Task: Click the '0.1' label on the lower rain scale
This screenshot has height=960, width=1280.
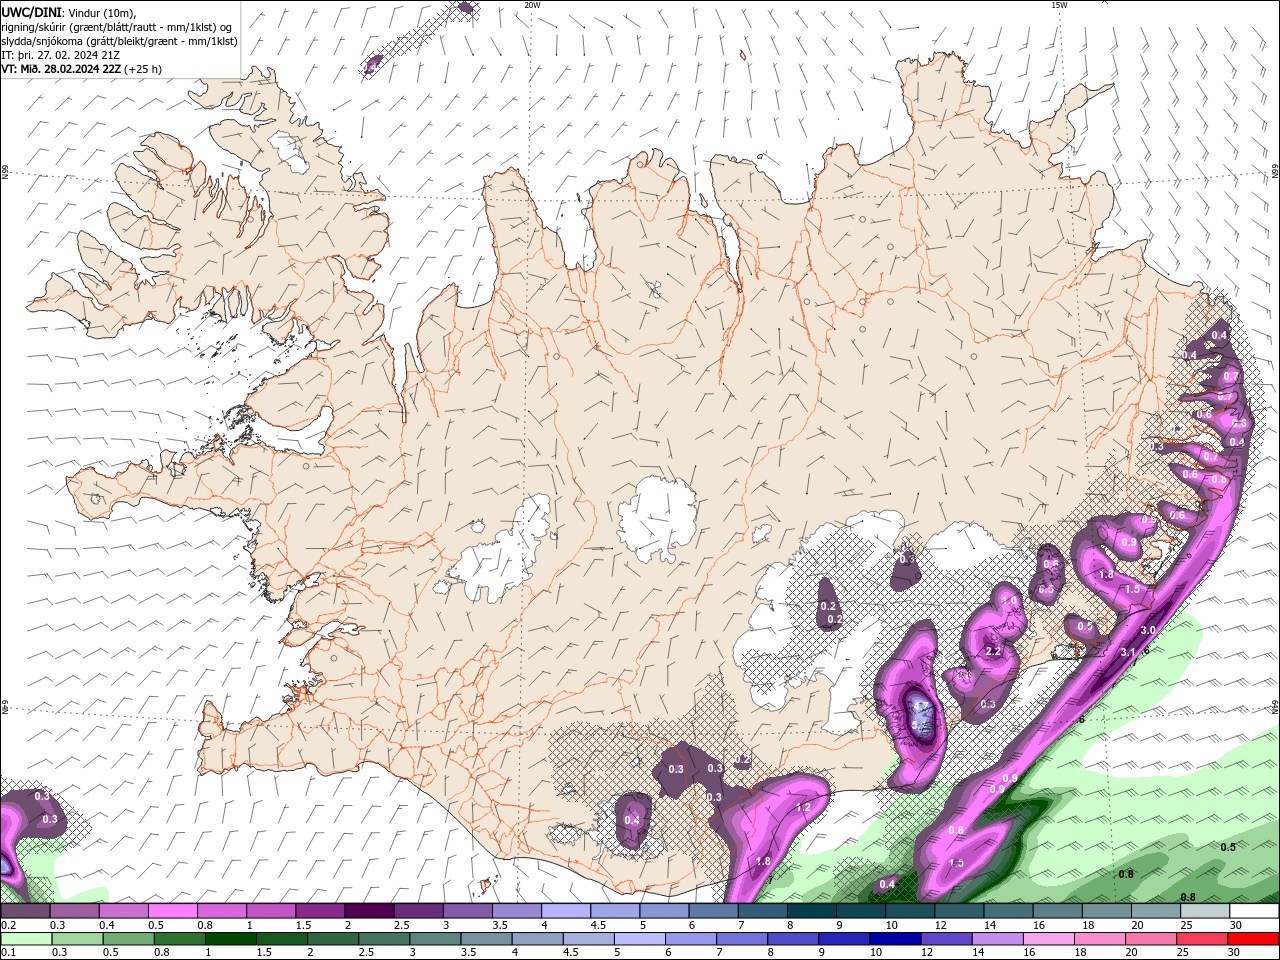Action: (x=8, y=953)
